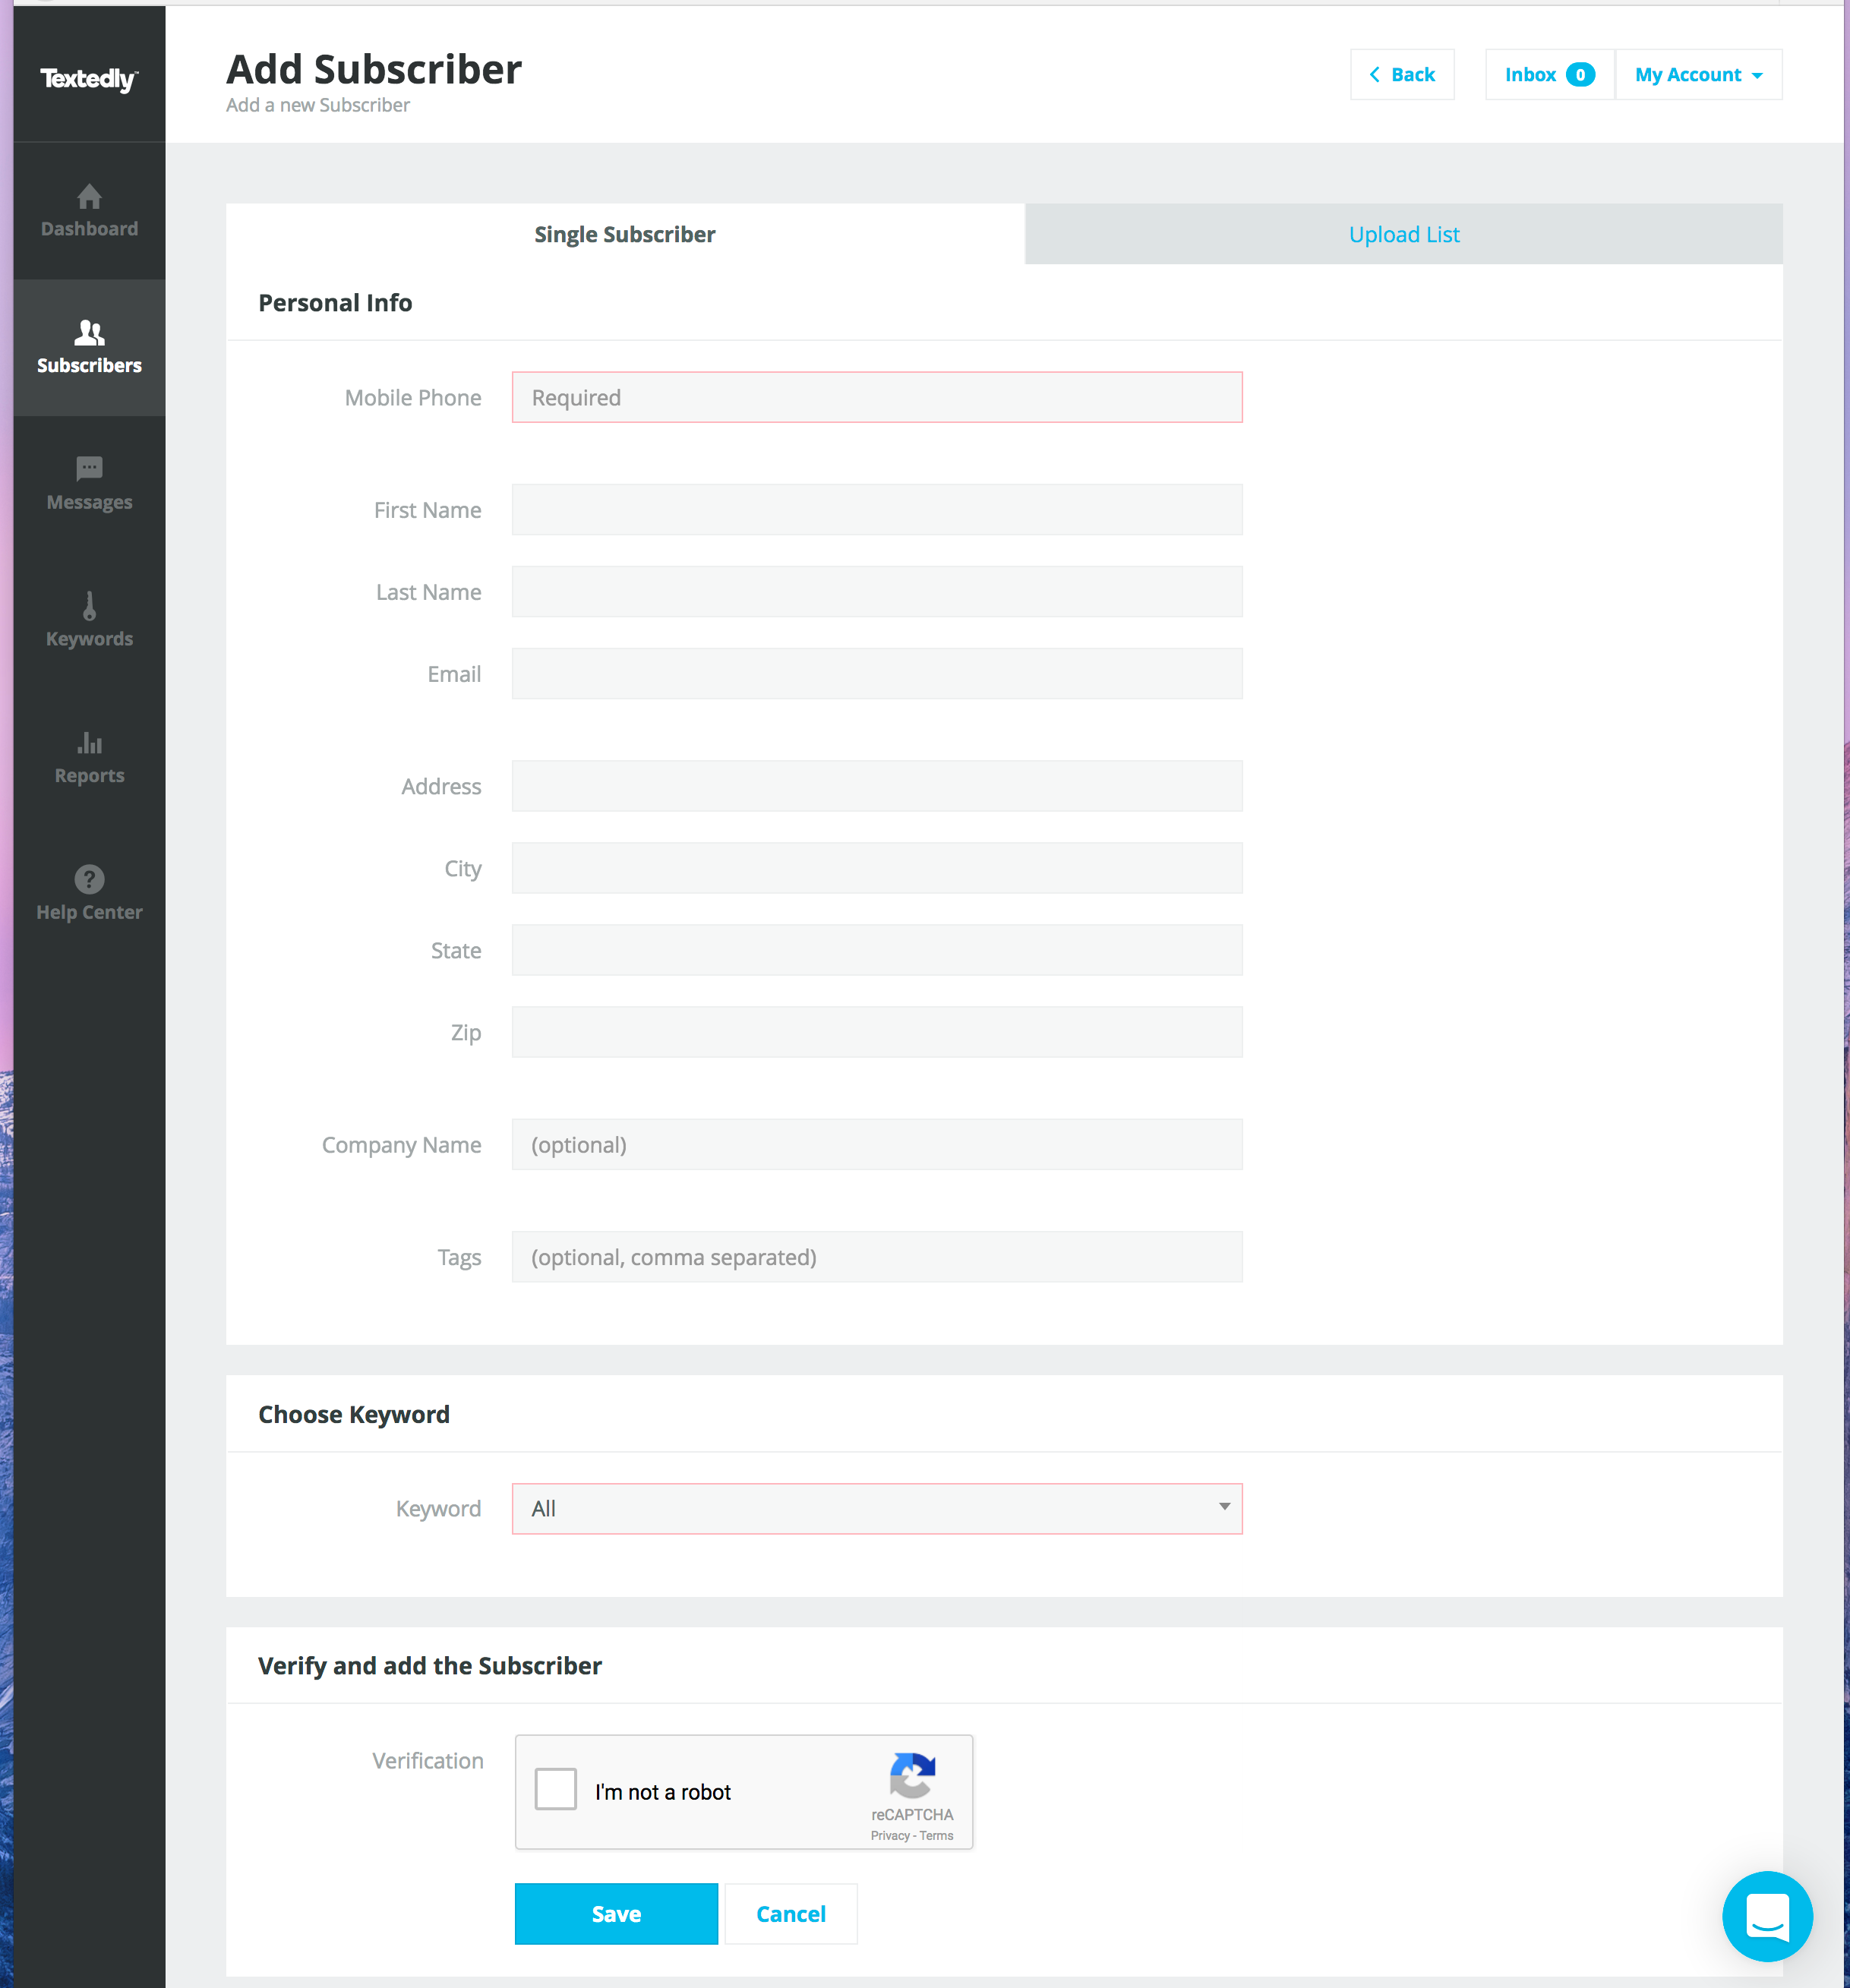Click the Choose Keyword heading
The image size is (1850, 1988).
click(x=354, y=1415)
